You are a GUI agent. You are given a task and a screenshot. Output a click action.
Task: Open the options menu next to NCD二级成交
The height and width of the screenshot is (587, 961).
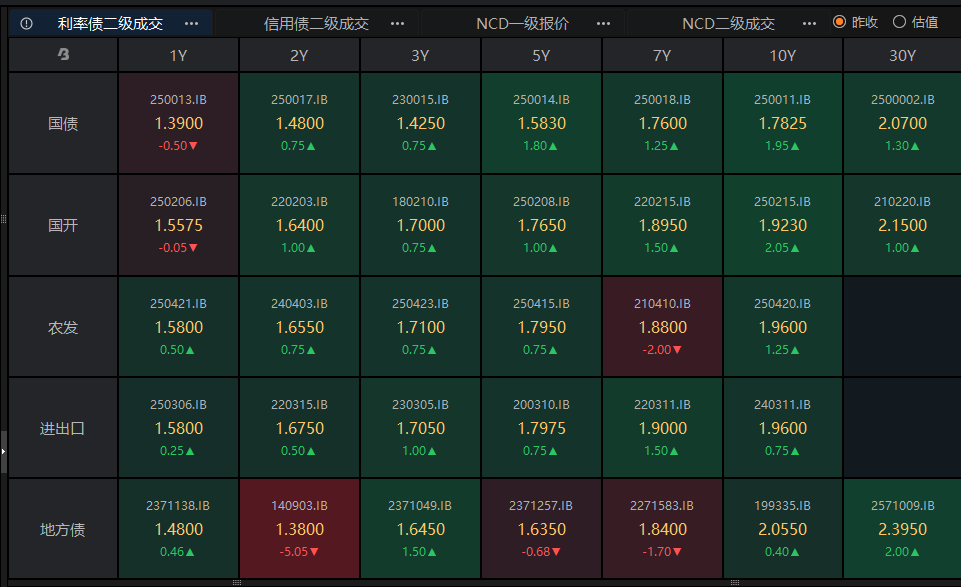coord(809,22)
